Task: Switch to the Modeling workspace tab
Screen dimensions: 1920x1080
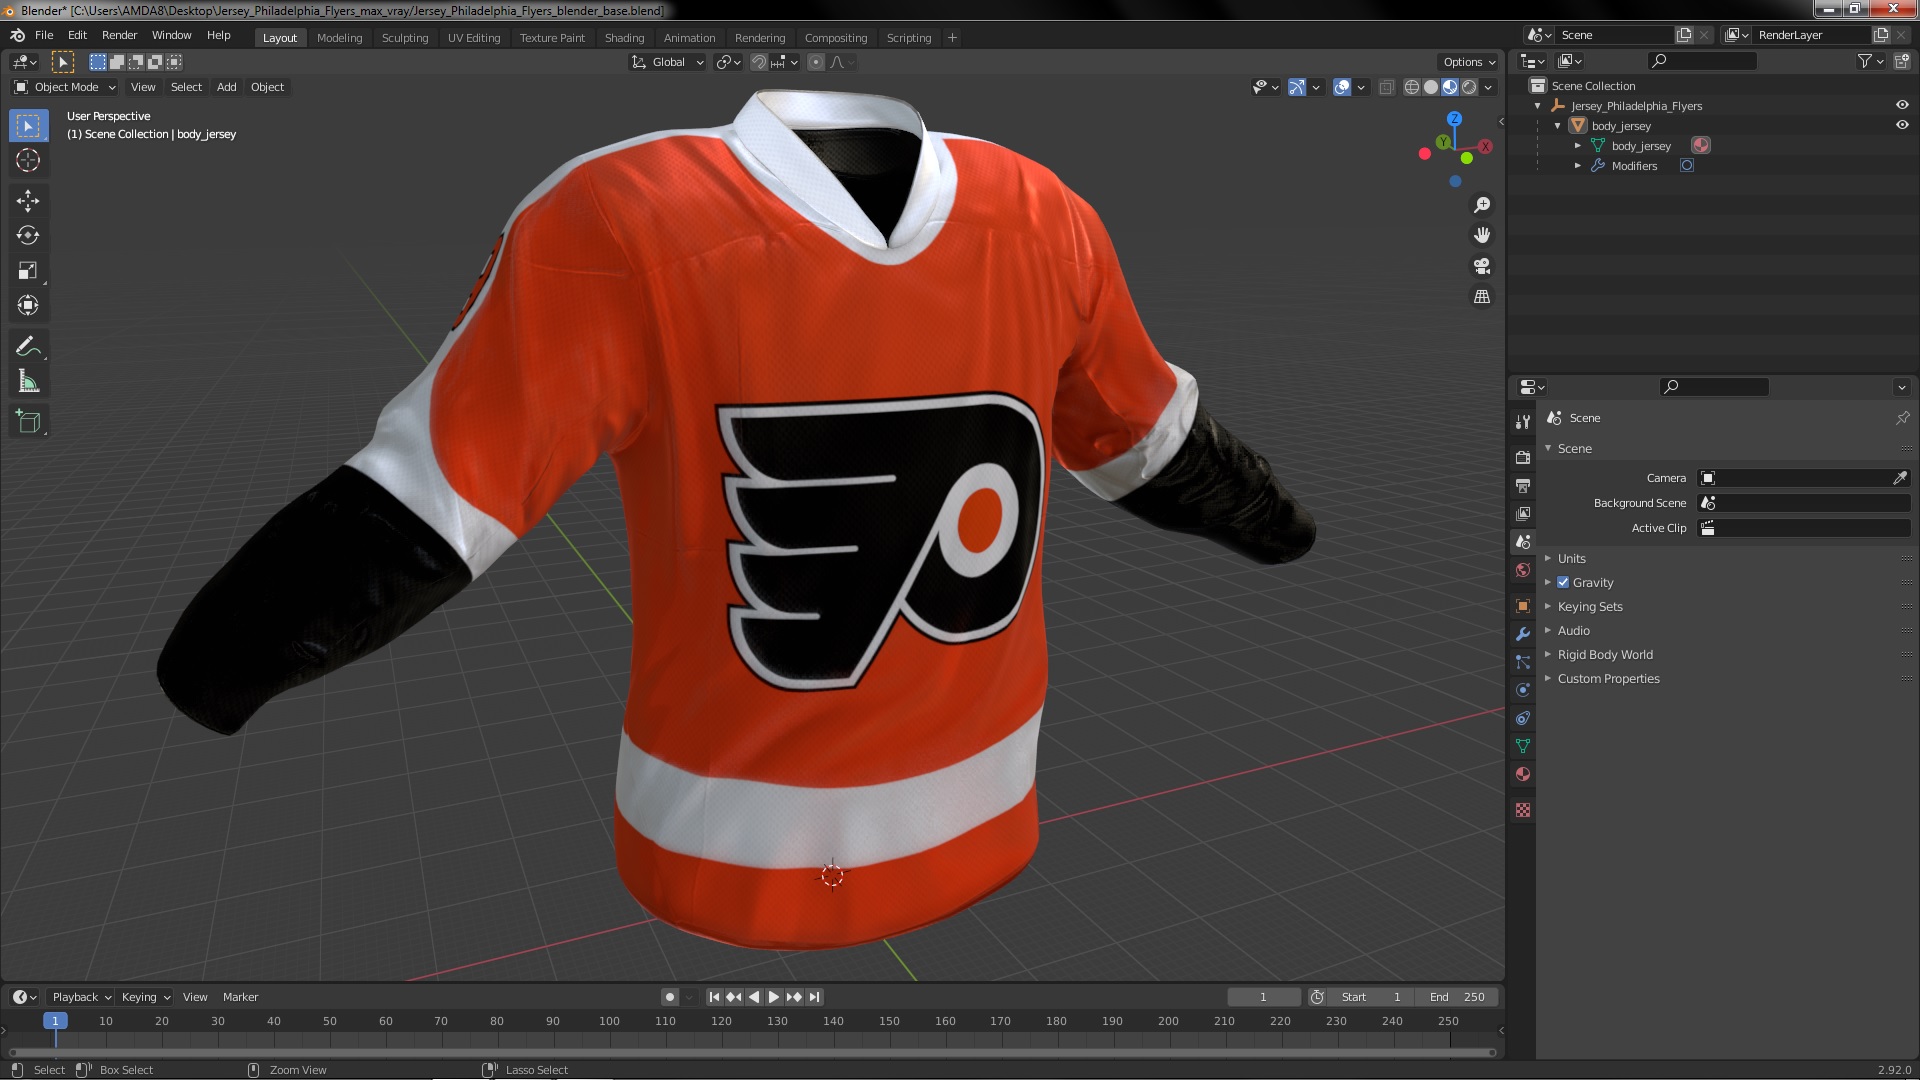Action: (x=339, y=38)
